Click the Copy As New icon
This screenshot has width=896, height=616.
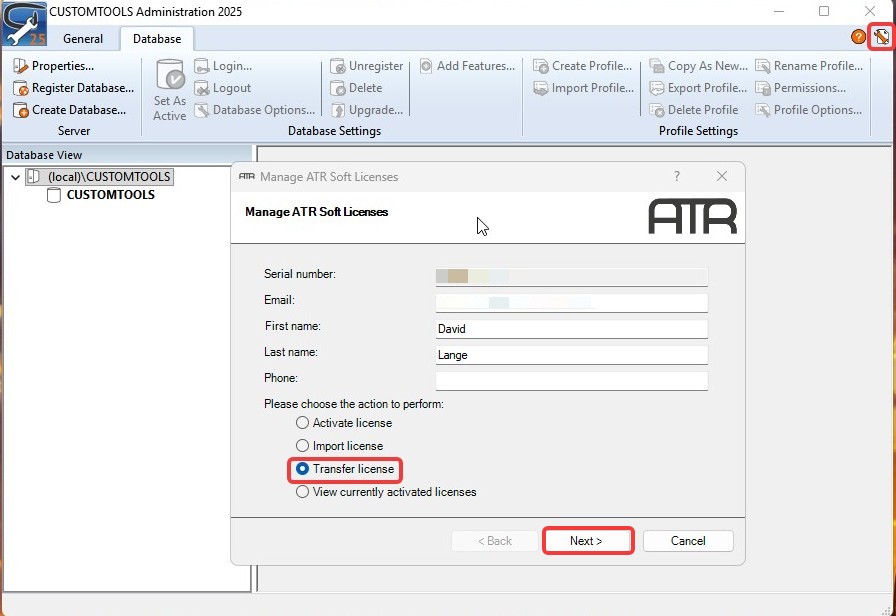657,66
